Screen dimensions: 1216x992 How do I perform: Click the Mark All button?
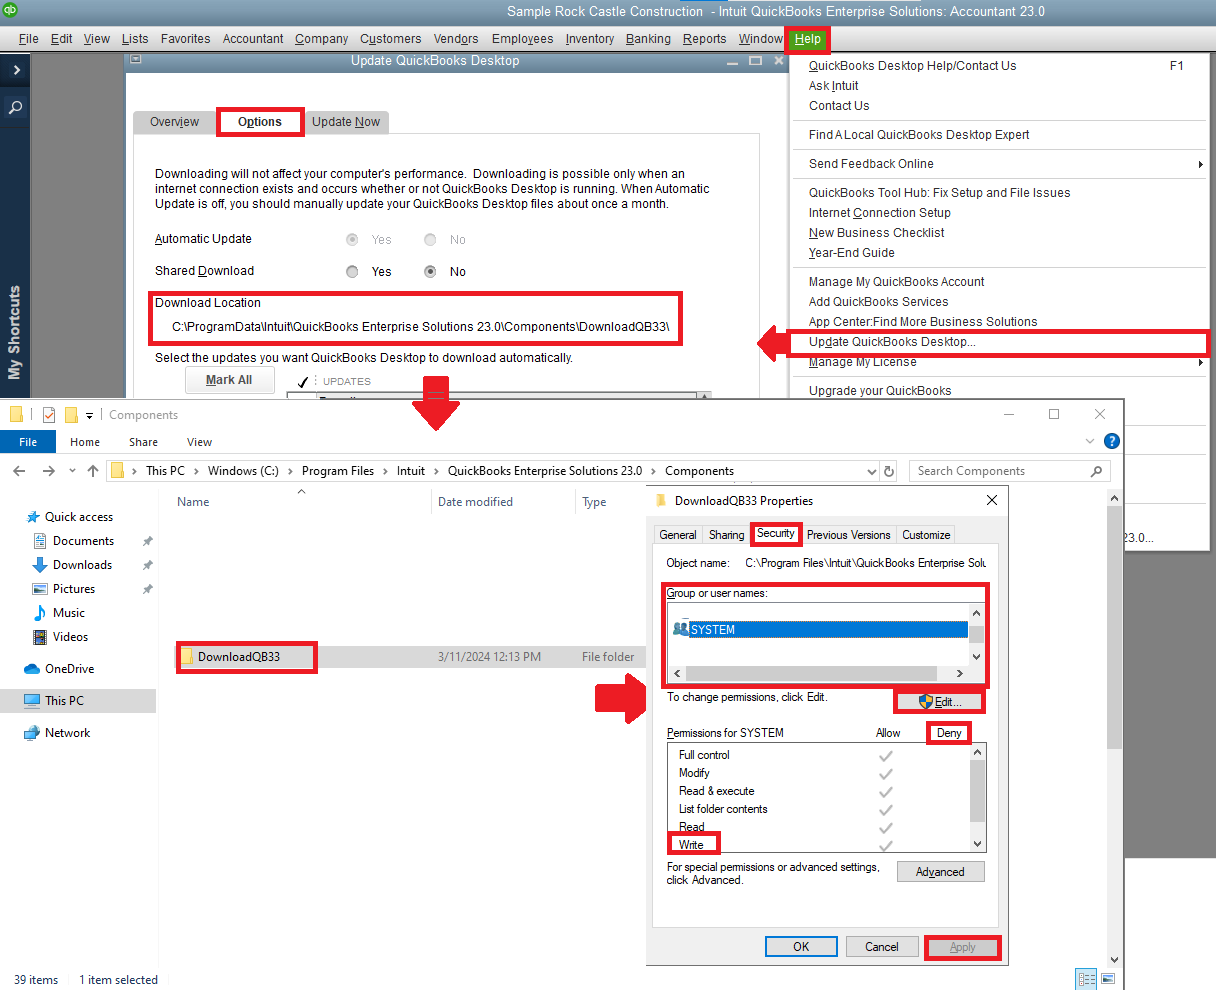coord(229,379)
